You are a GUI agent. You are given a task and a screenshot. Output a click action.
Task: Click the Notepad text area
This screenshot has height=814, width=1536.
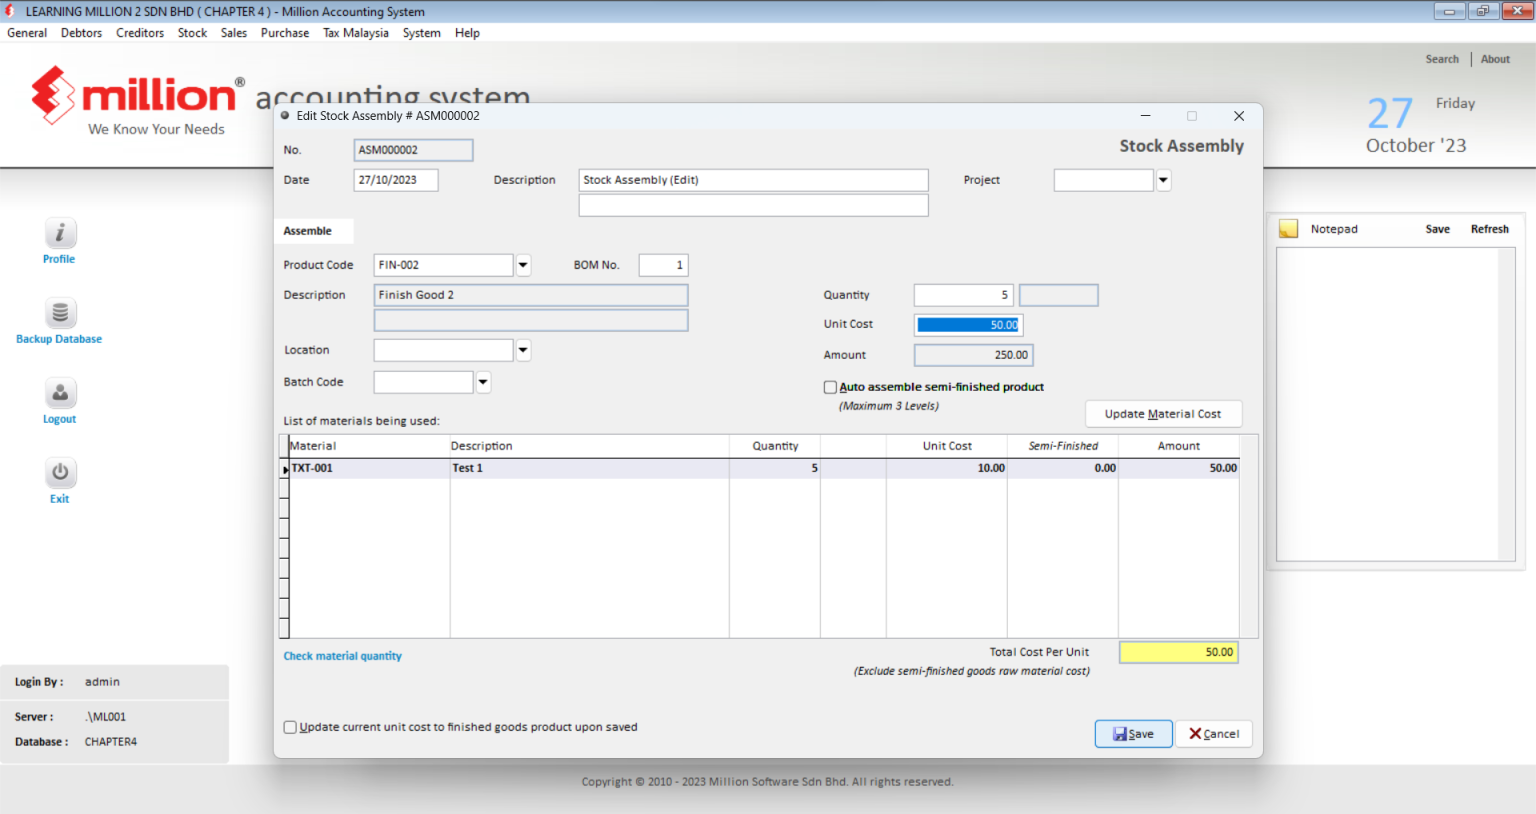coord(1389,404)
